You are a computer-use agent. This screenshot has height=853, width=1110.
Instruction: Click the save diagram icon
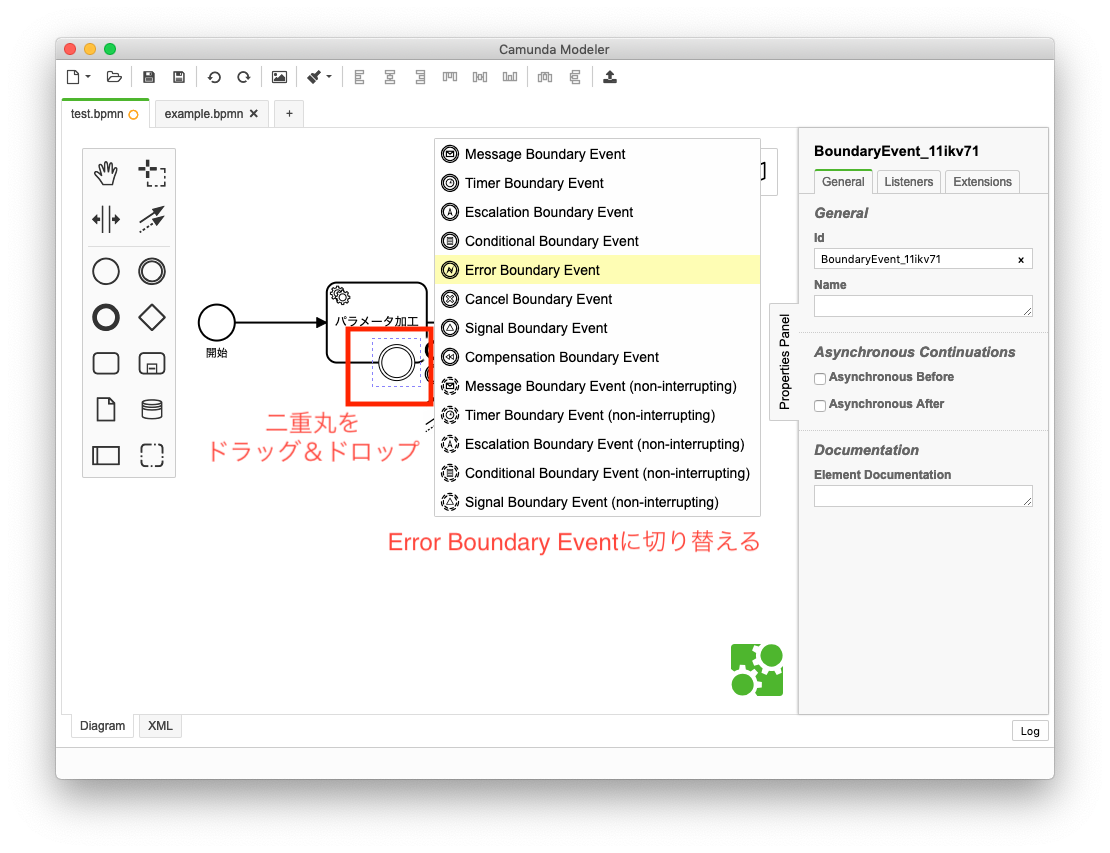click(149, 76)
